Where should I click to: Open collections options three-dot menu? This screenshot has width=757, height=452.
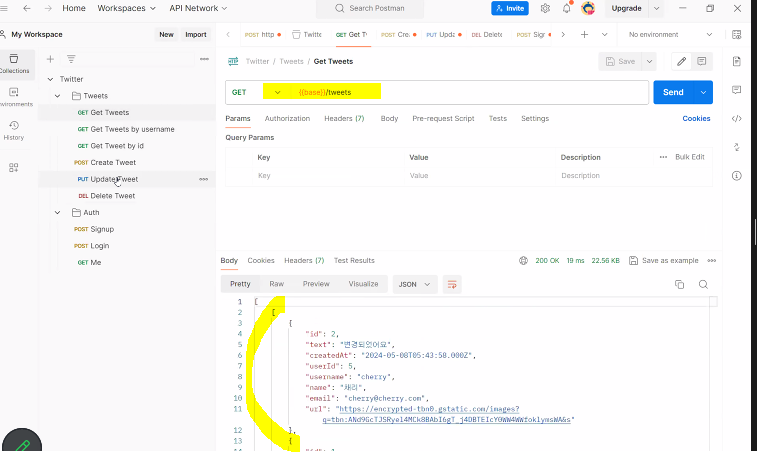[204, 59]
